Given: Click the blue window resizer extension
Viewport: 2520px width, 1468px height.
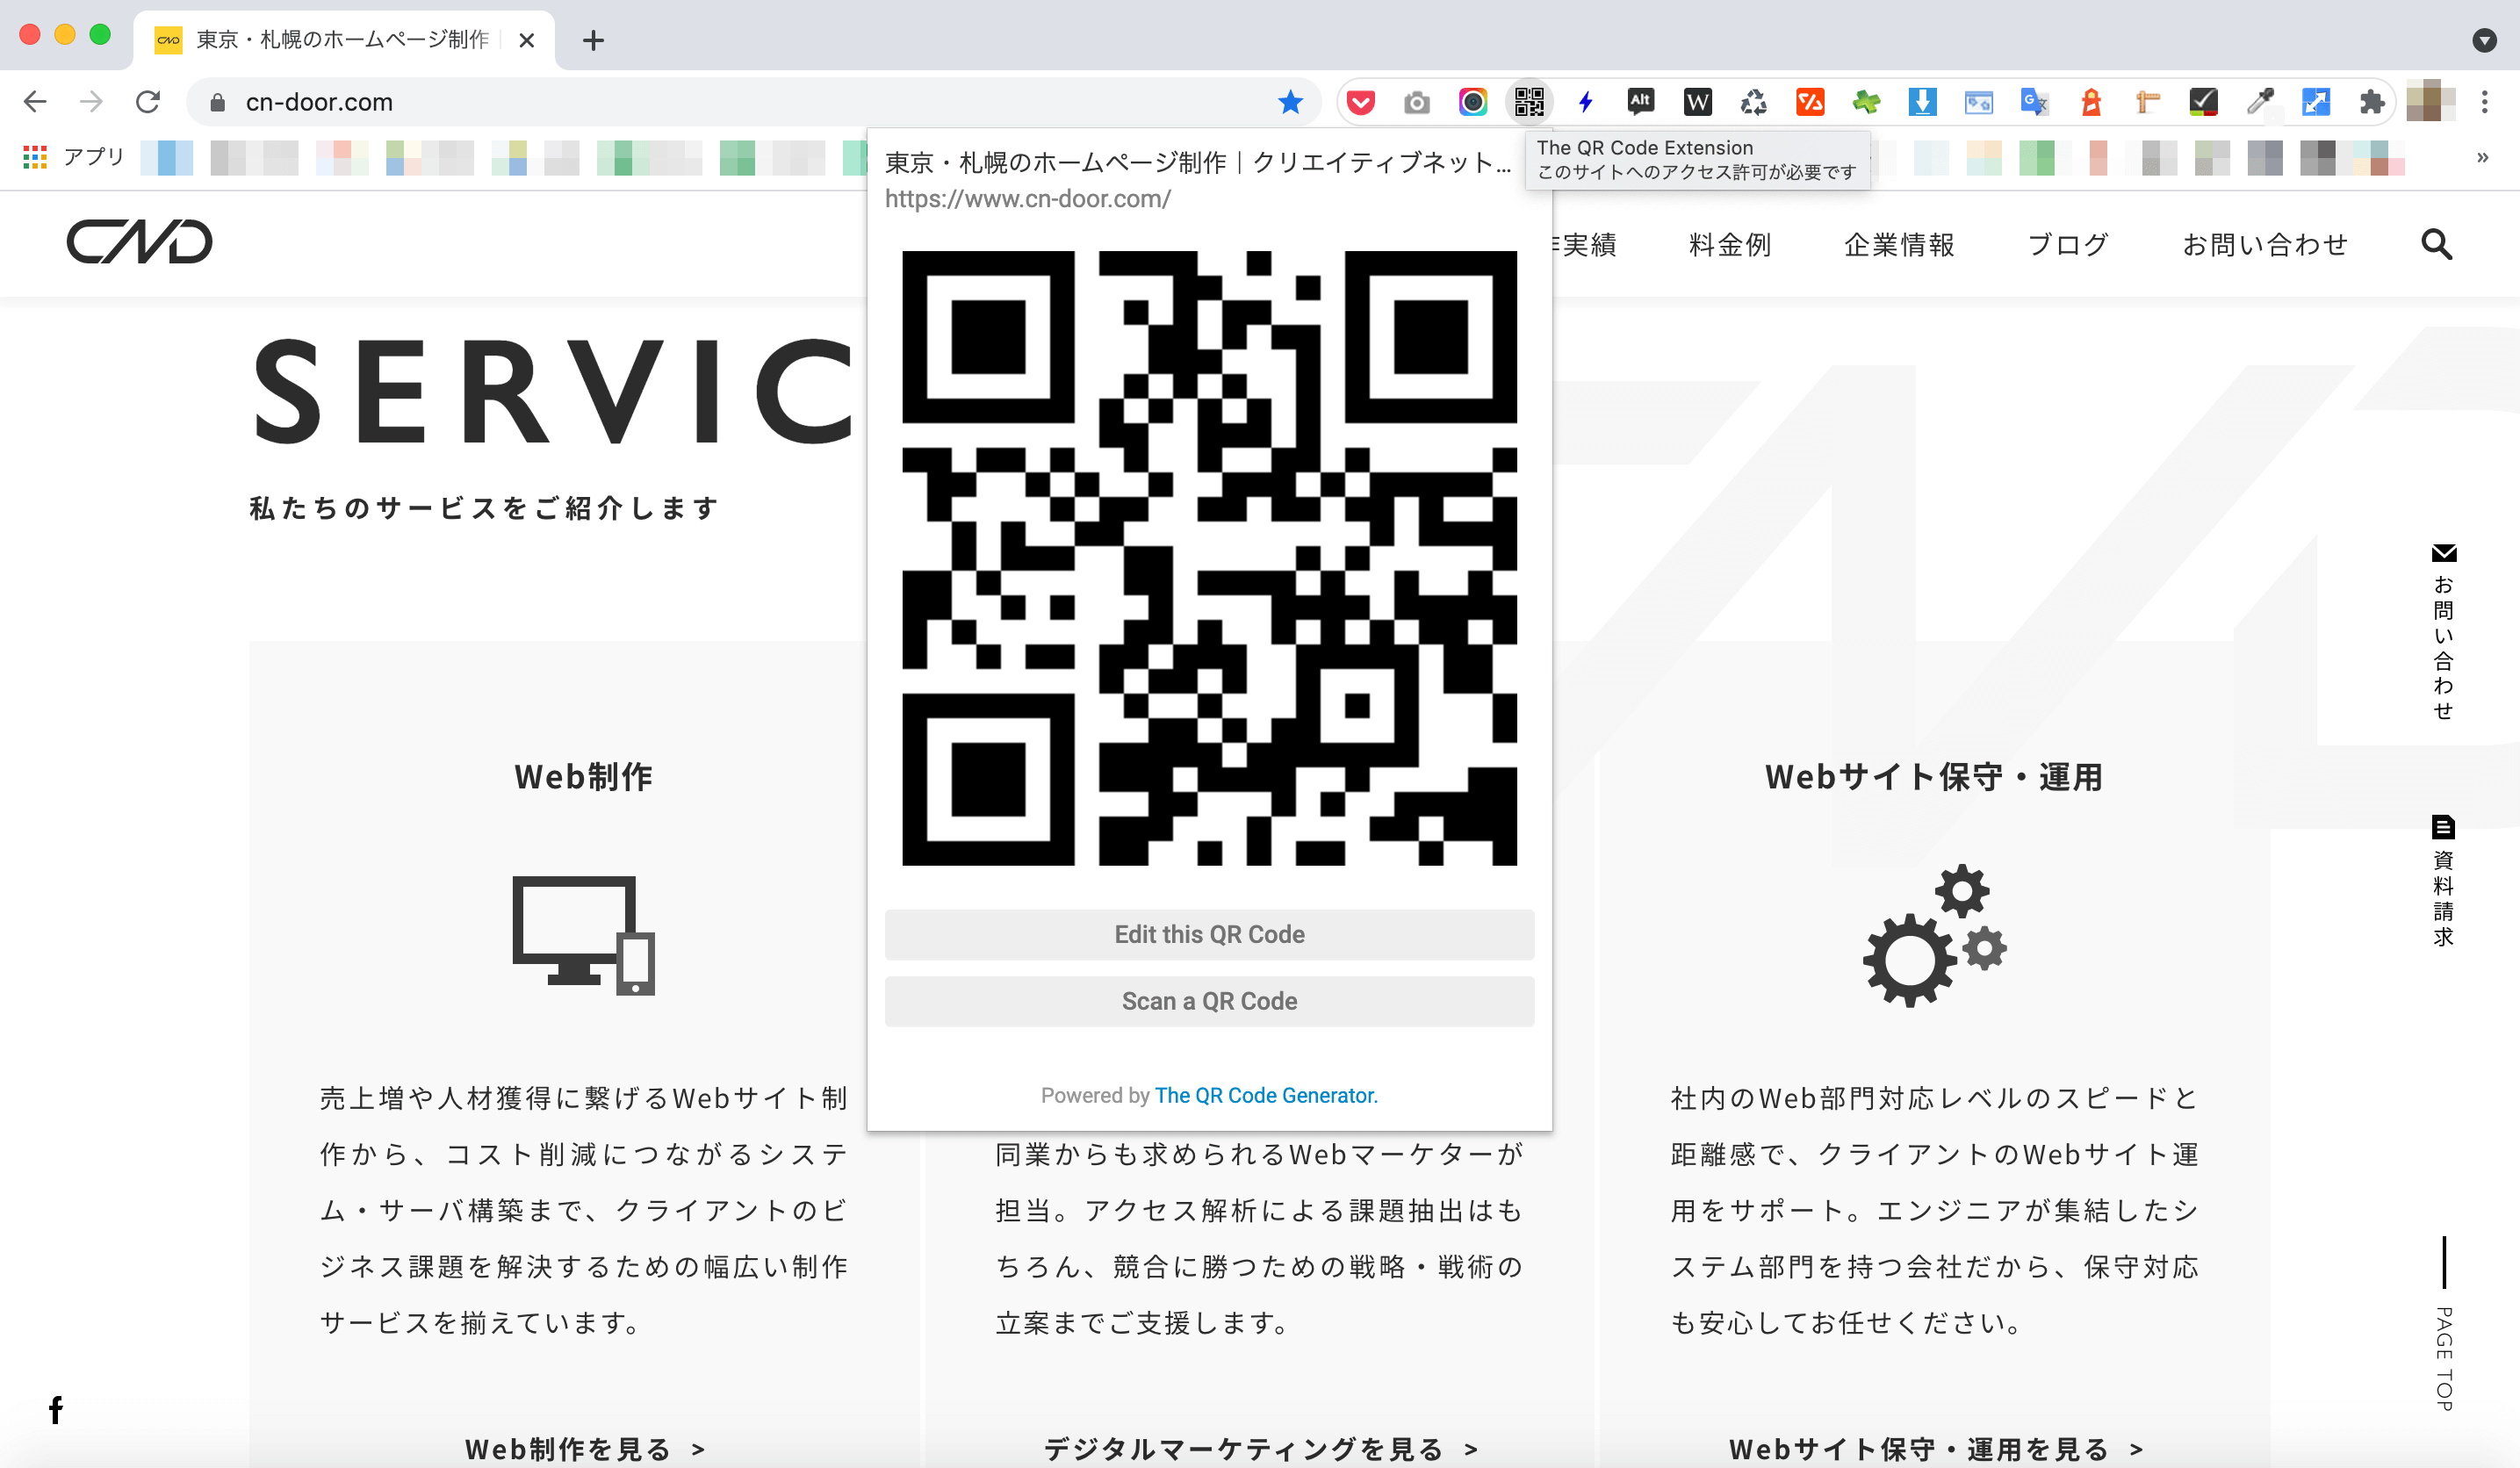Looking at the screenshot, I should pyautogui.click(x=2316, y=102).
